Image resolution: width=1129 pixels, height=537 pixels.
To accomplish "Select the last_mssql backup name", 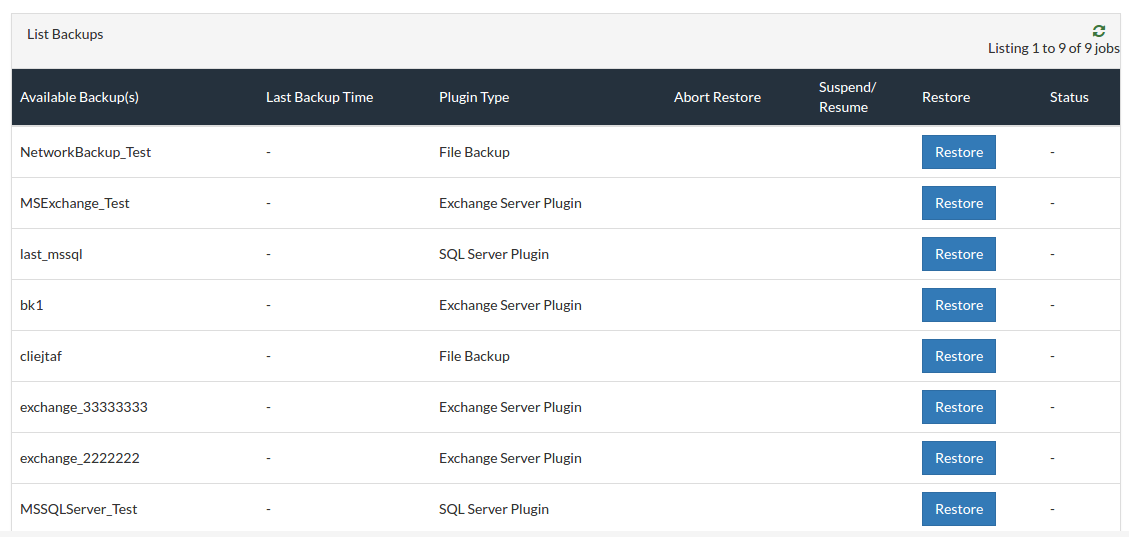I will 51,254.
